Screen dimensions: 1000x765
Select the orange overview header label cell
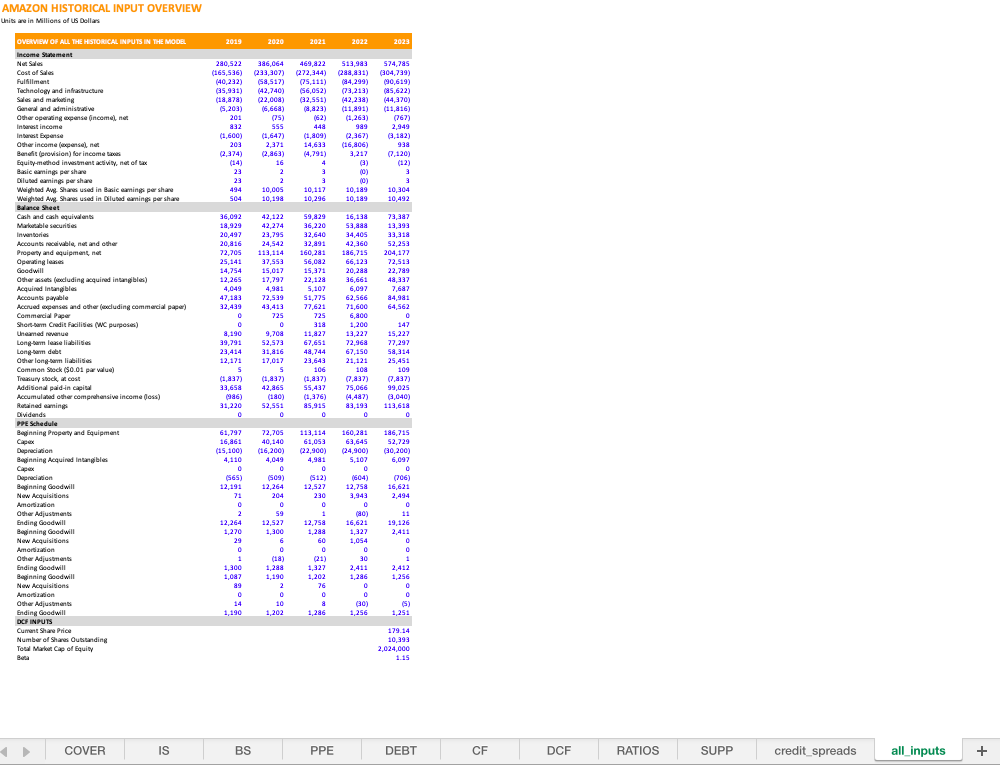click(101, 41)
